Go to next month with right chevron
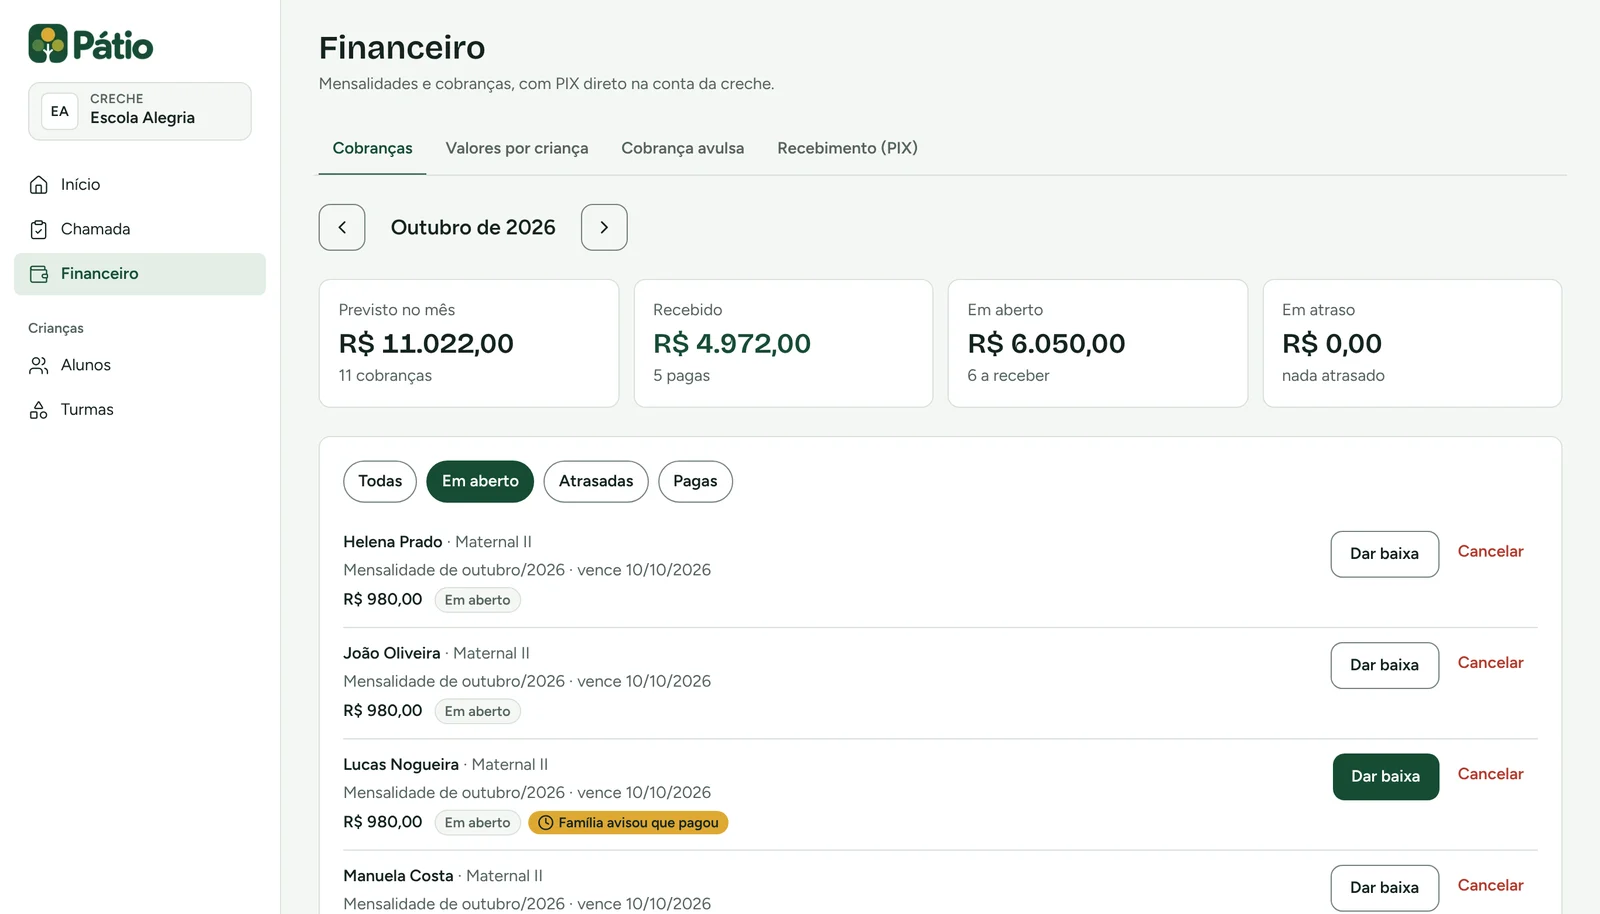 pyautogui.click(x=604, y=227)
